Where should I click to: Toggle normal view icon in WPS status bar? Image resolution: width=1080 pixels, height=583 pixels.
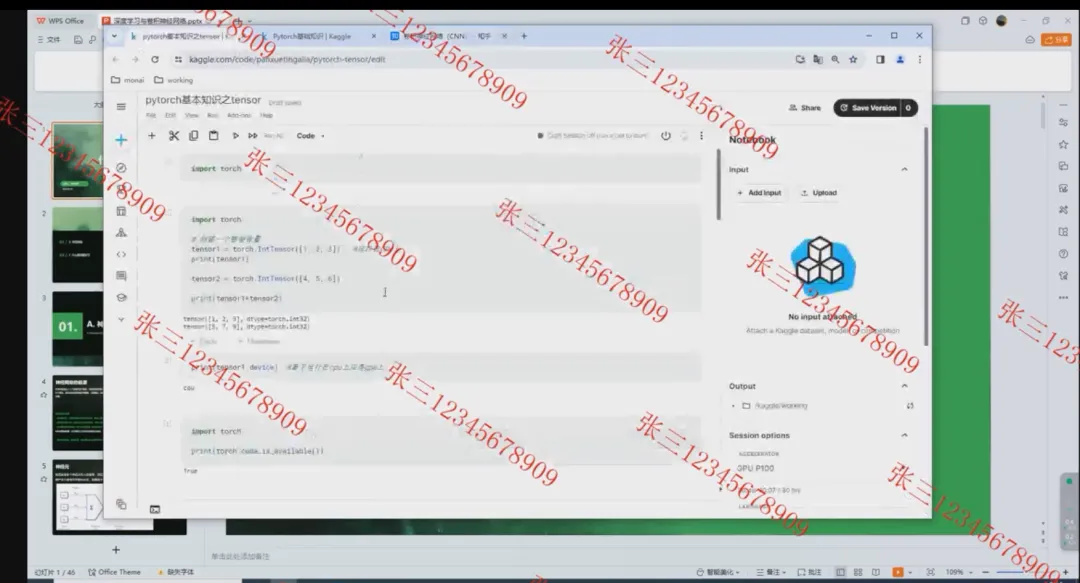(x=840, y=572)
